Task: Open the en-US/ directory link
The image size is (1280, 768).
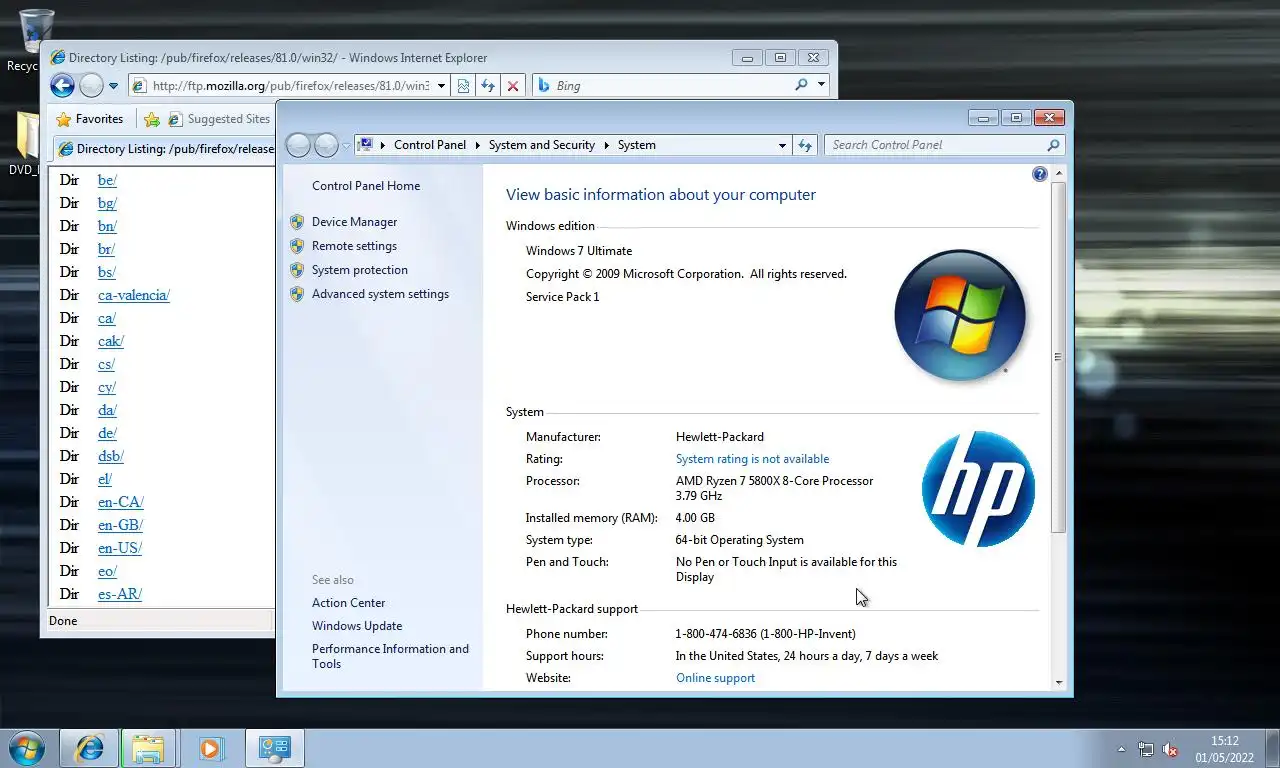Action: [120, 548]
